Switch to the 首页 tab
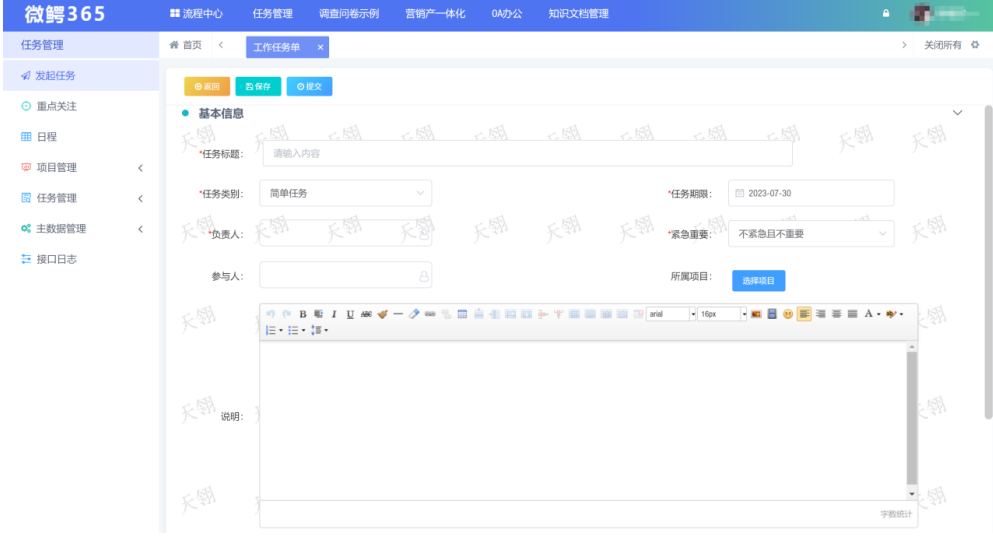The image size is (993, 547). pos(186,46)
